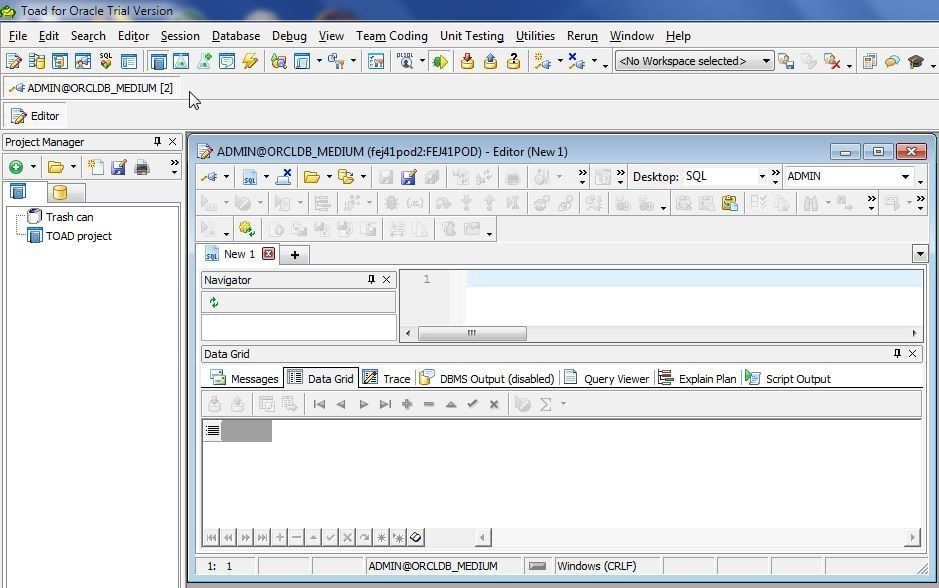Click printer icon in Project Manager toolbar
This screenshot has height=588, width=939.
pyautogui.click(x=142, y=167)
